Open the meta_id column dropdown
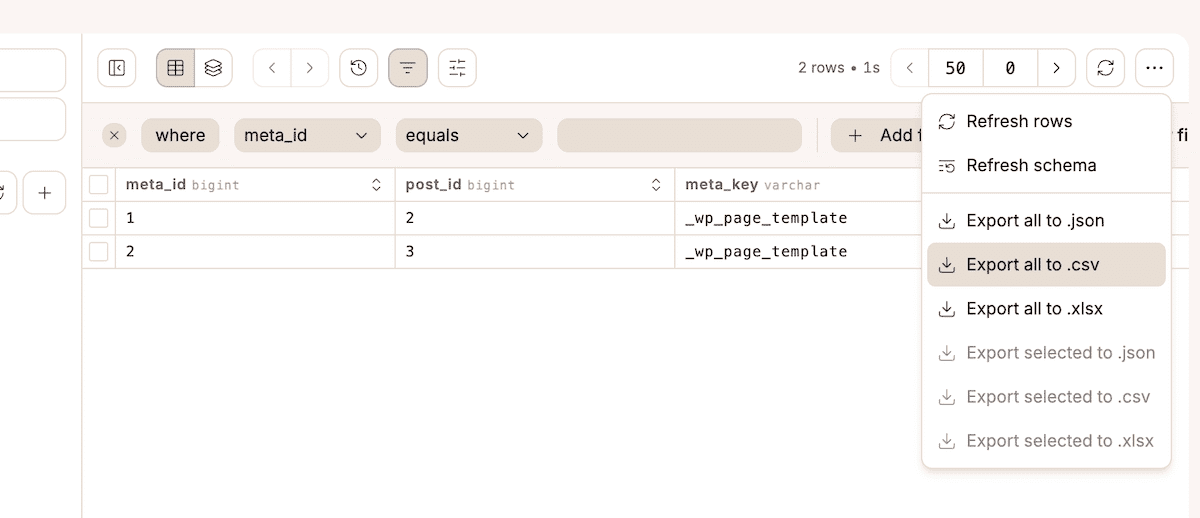This screenshot has width=1200, height=518. pos(307,135)
